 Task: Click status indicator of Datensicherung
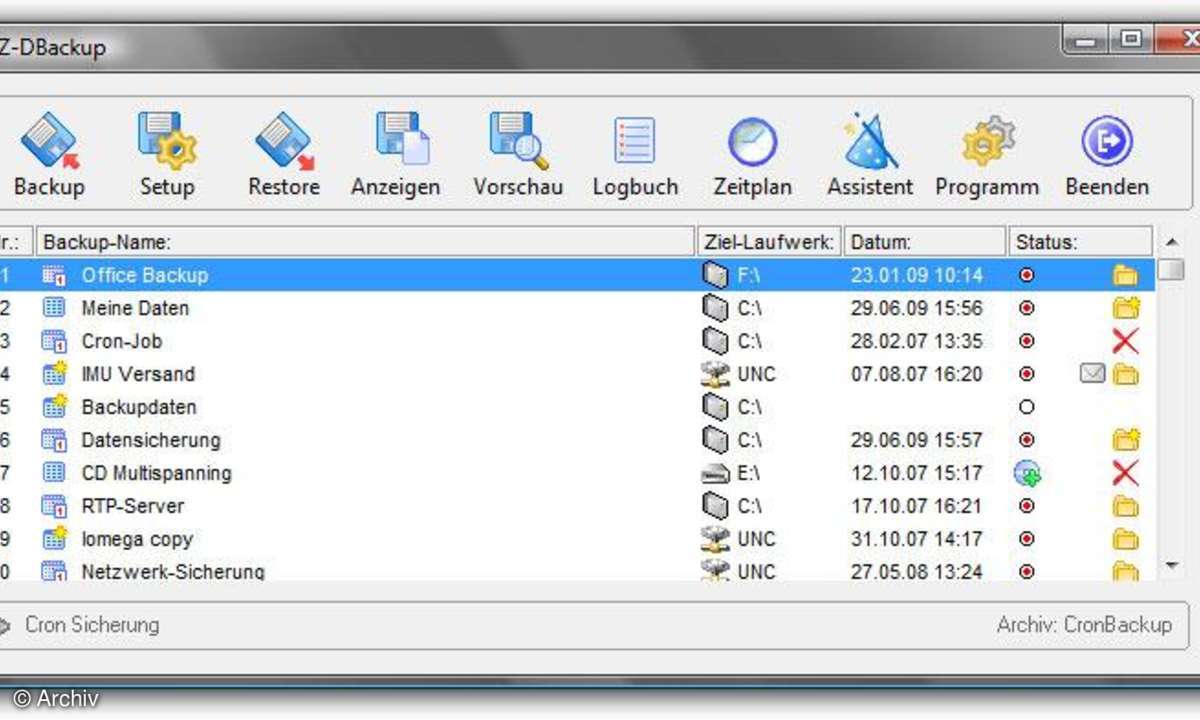(x=1026, y=440)
